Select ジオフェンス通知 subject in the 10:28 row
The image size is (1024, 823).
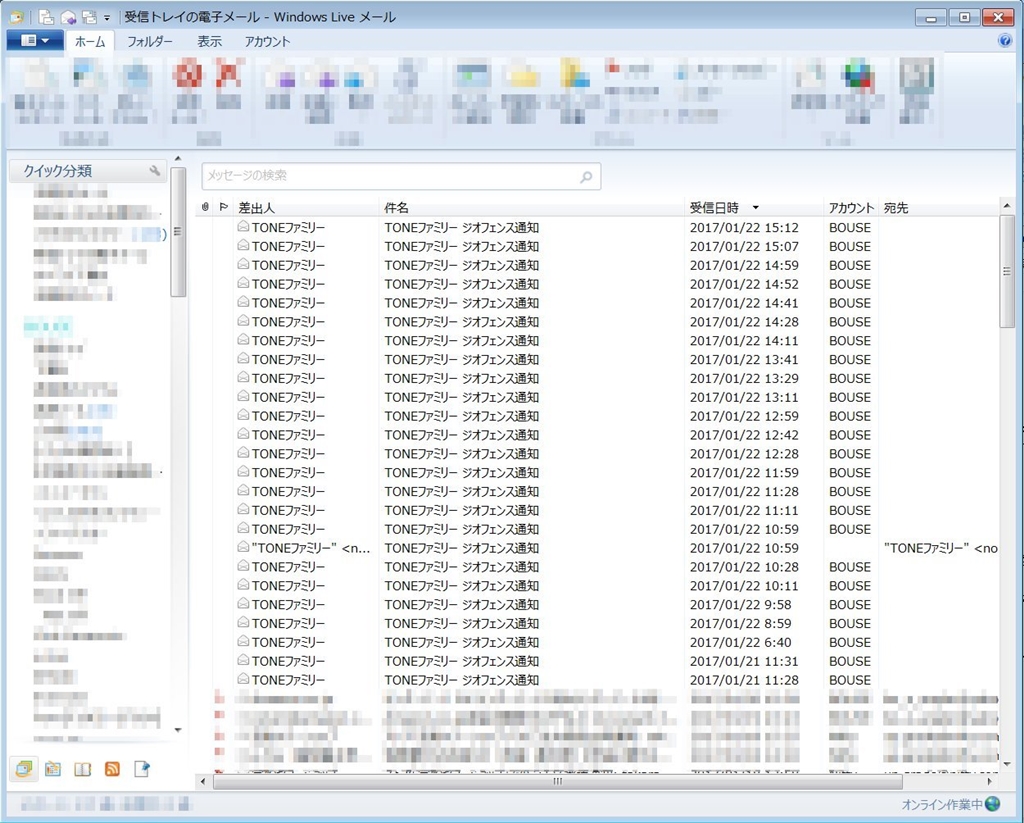point(500,567)
